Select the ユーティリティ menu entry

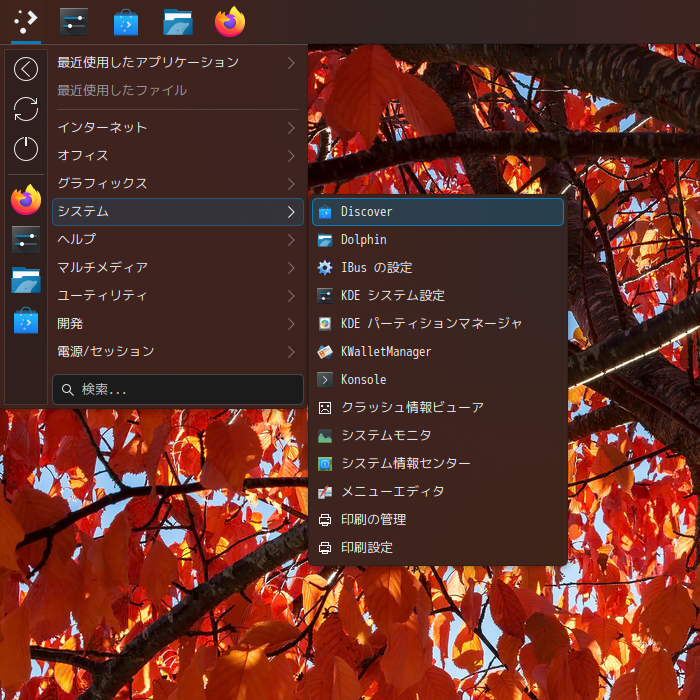[x=178, y=296]
